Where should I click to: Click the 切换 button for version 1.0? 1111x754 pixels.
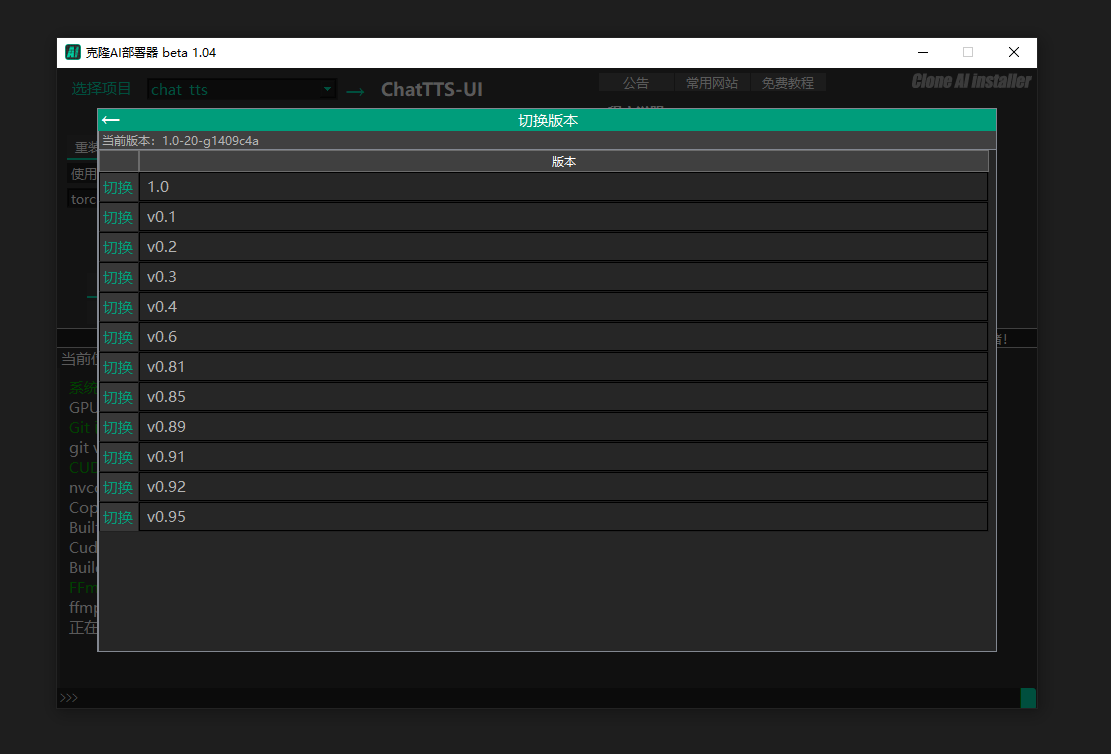(x=118, y=187)
